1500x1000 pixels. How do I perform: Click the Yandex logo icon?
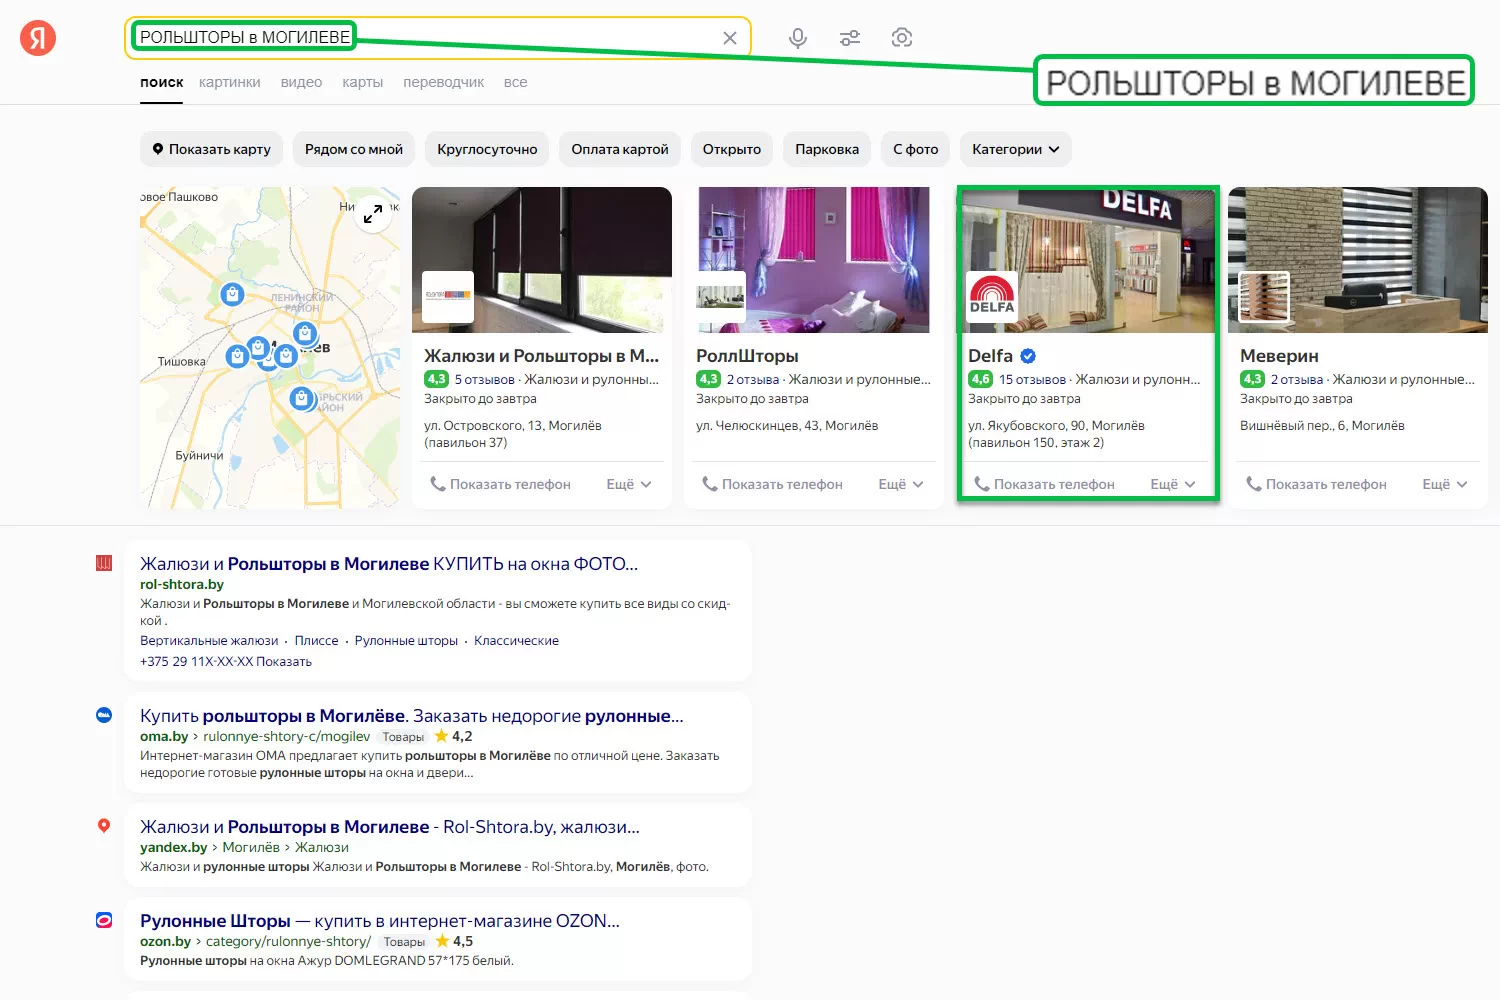pos(38,38)
